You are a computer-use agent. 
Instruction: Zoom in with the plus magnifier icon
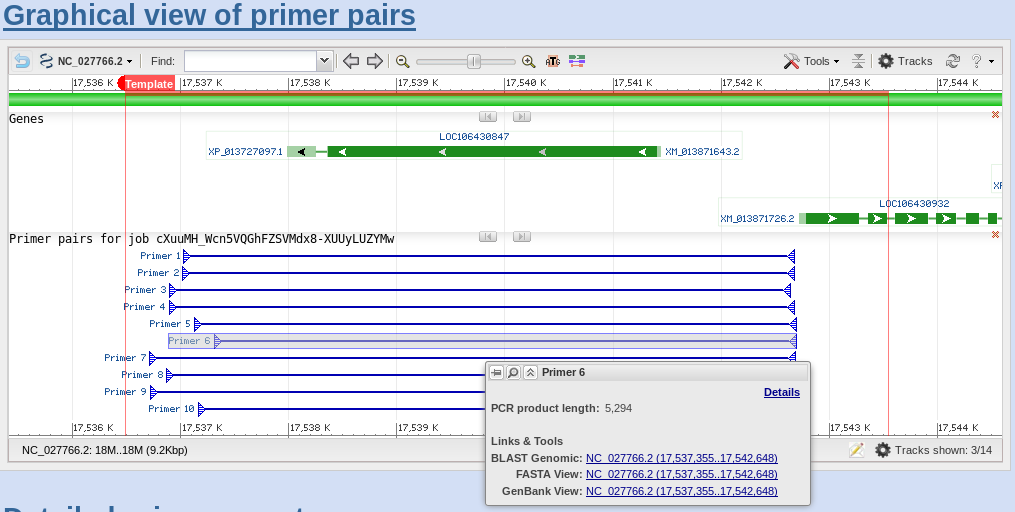click(x=529, y=61)
